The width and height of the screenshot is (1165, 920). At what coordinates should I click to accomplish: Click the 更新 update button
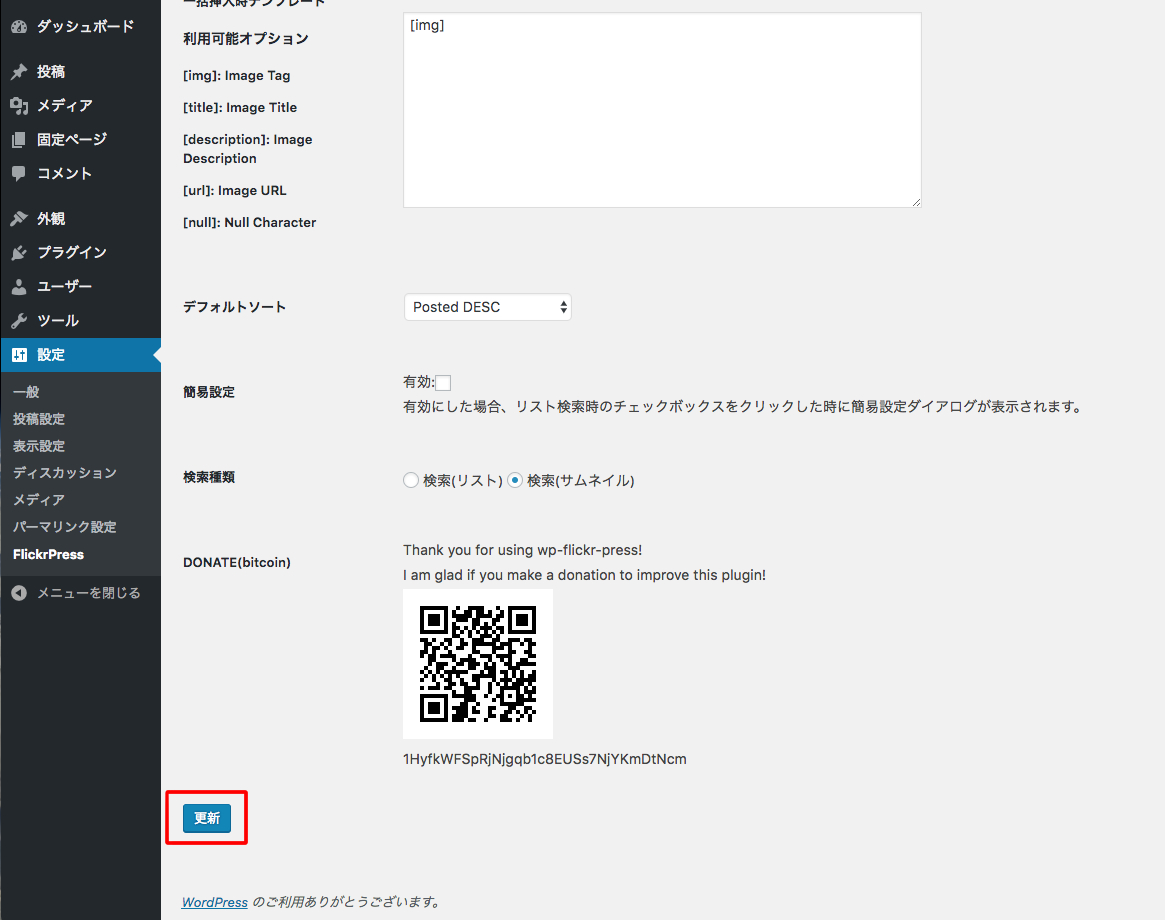(x=207, y=818)
